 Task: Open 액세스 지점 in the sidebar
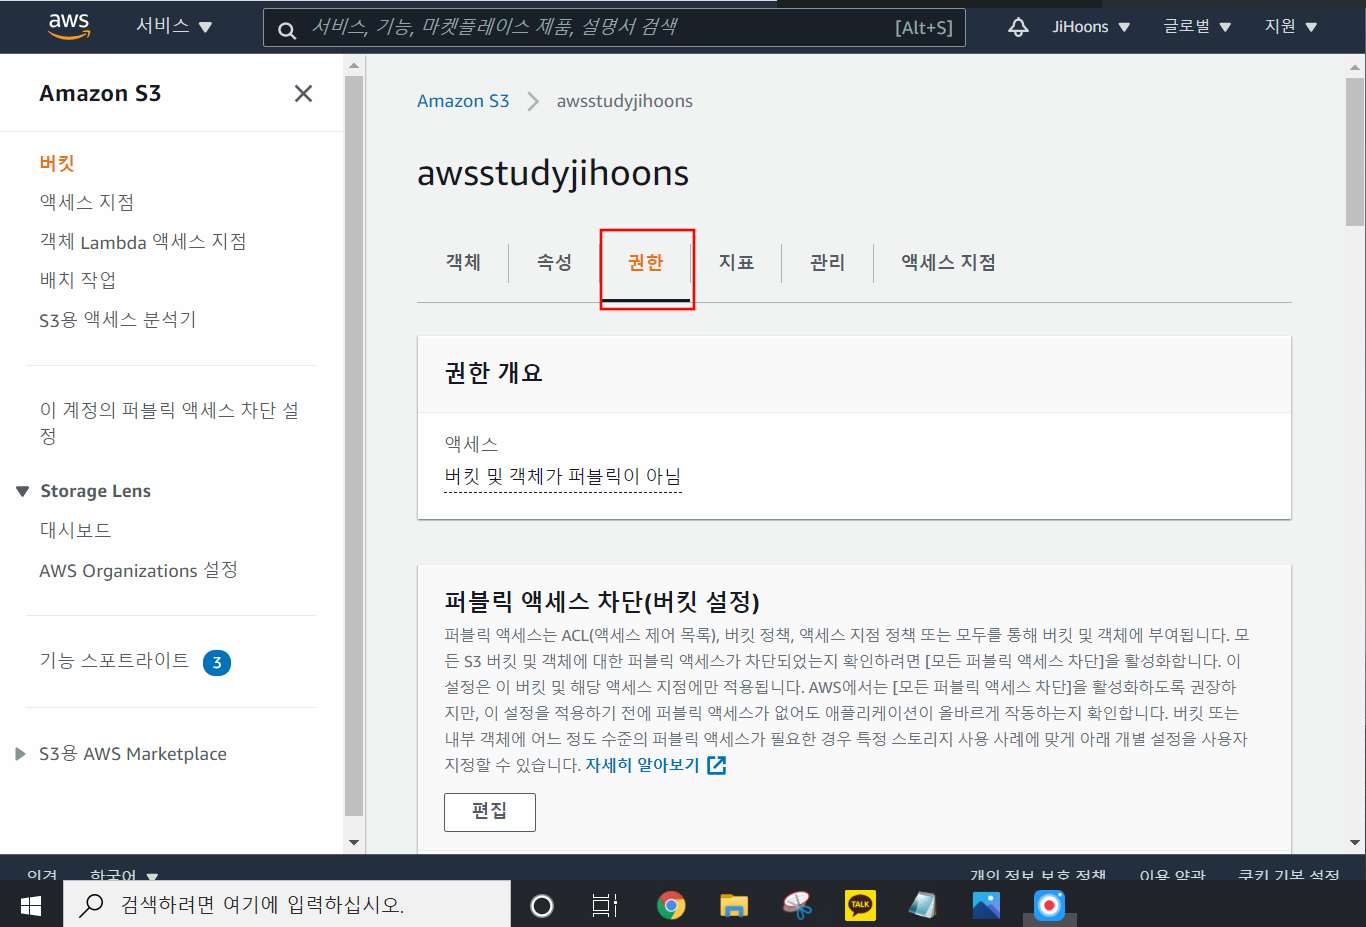coord(87,202)
